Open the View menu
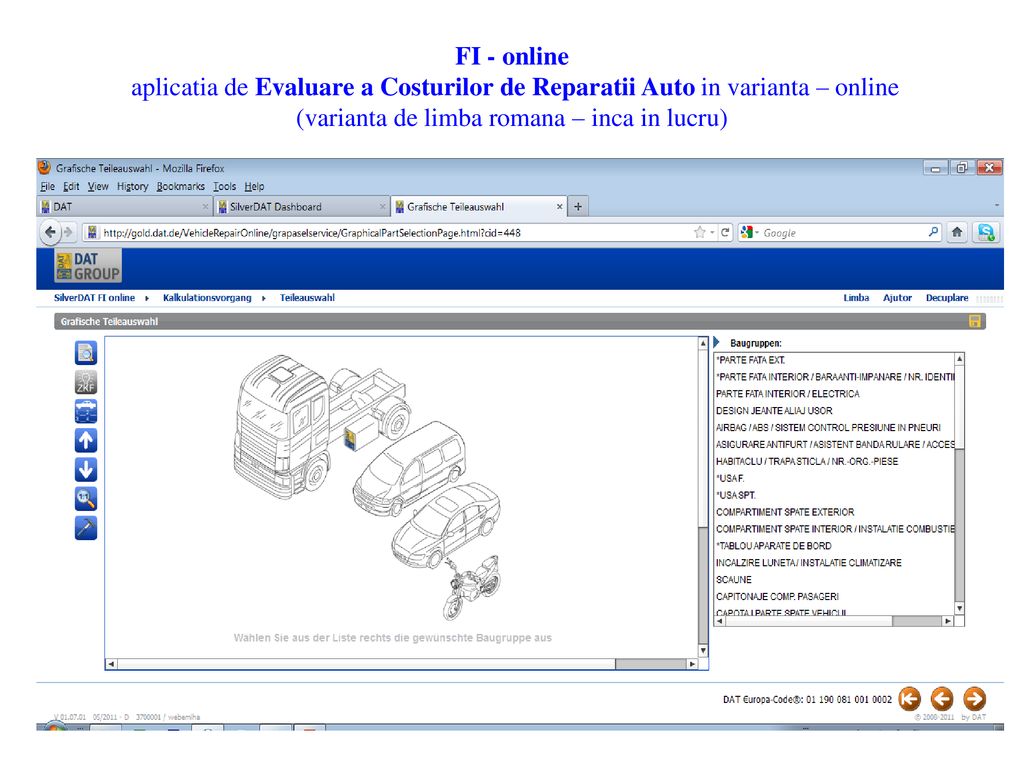 click(x=98, y=186)
